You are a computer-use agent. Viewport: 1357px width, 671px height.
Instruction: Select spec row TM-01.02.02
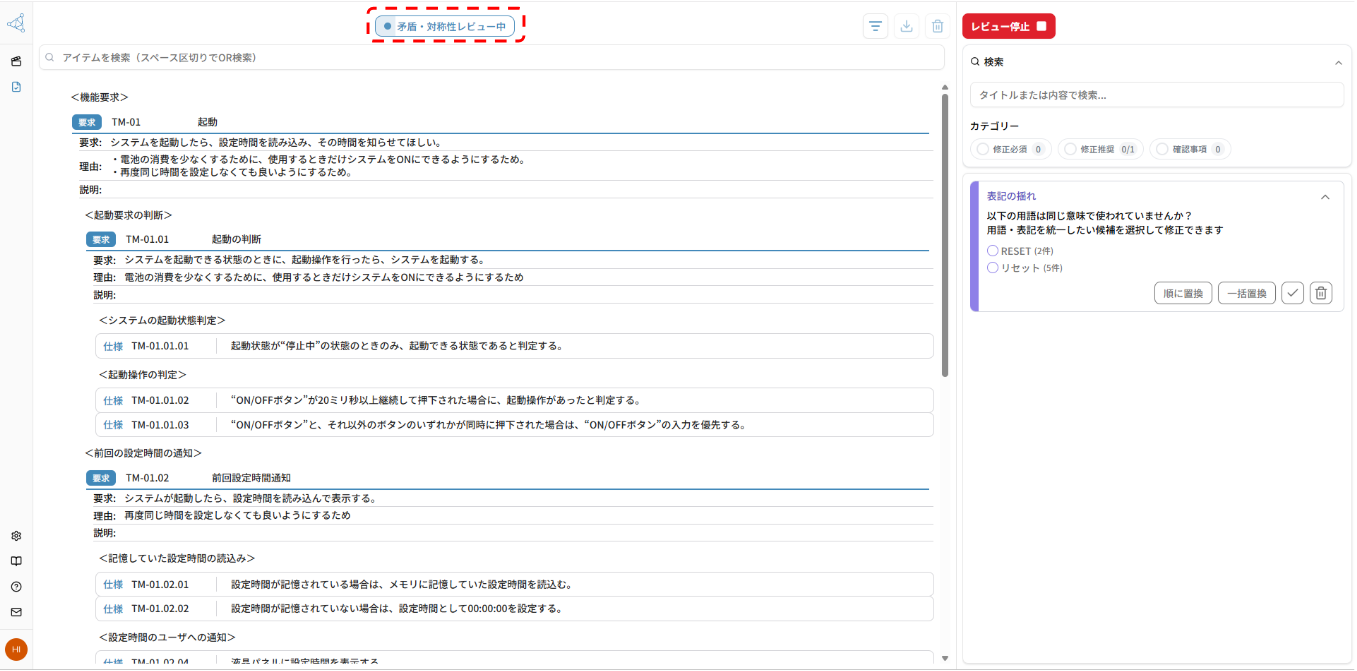514,608
